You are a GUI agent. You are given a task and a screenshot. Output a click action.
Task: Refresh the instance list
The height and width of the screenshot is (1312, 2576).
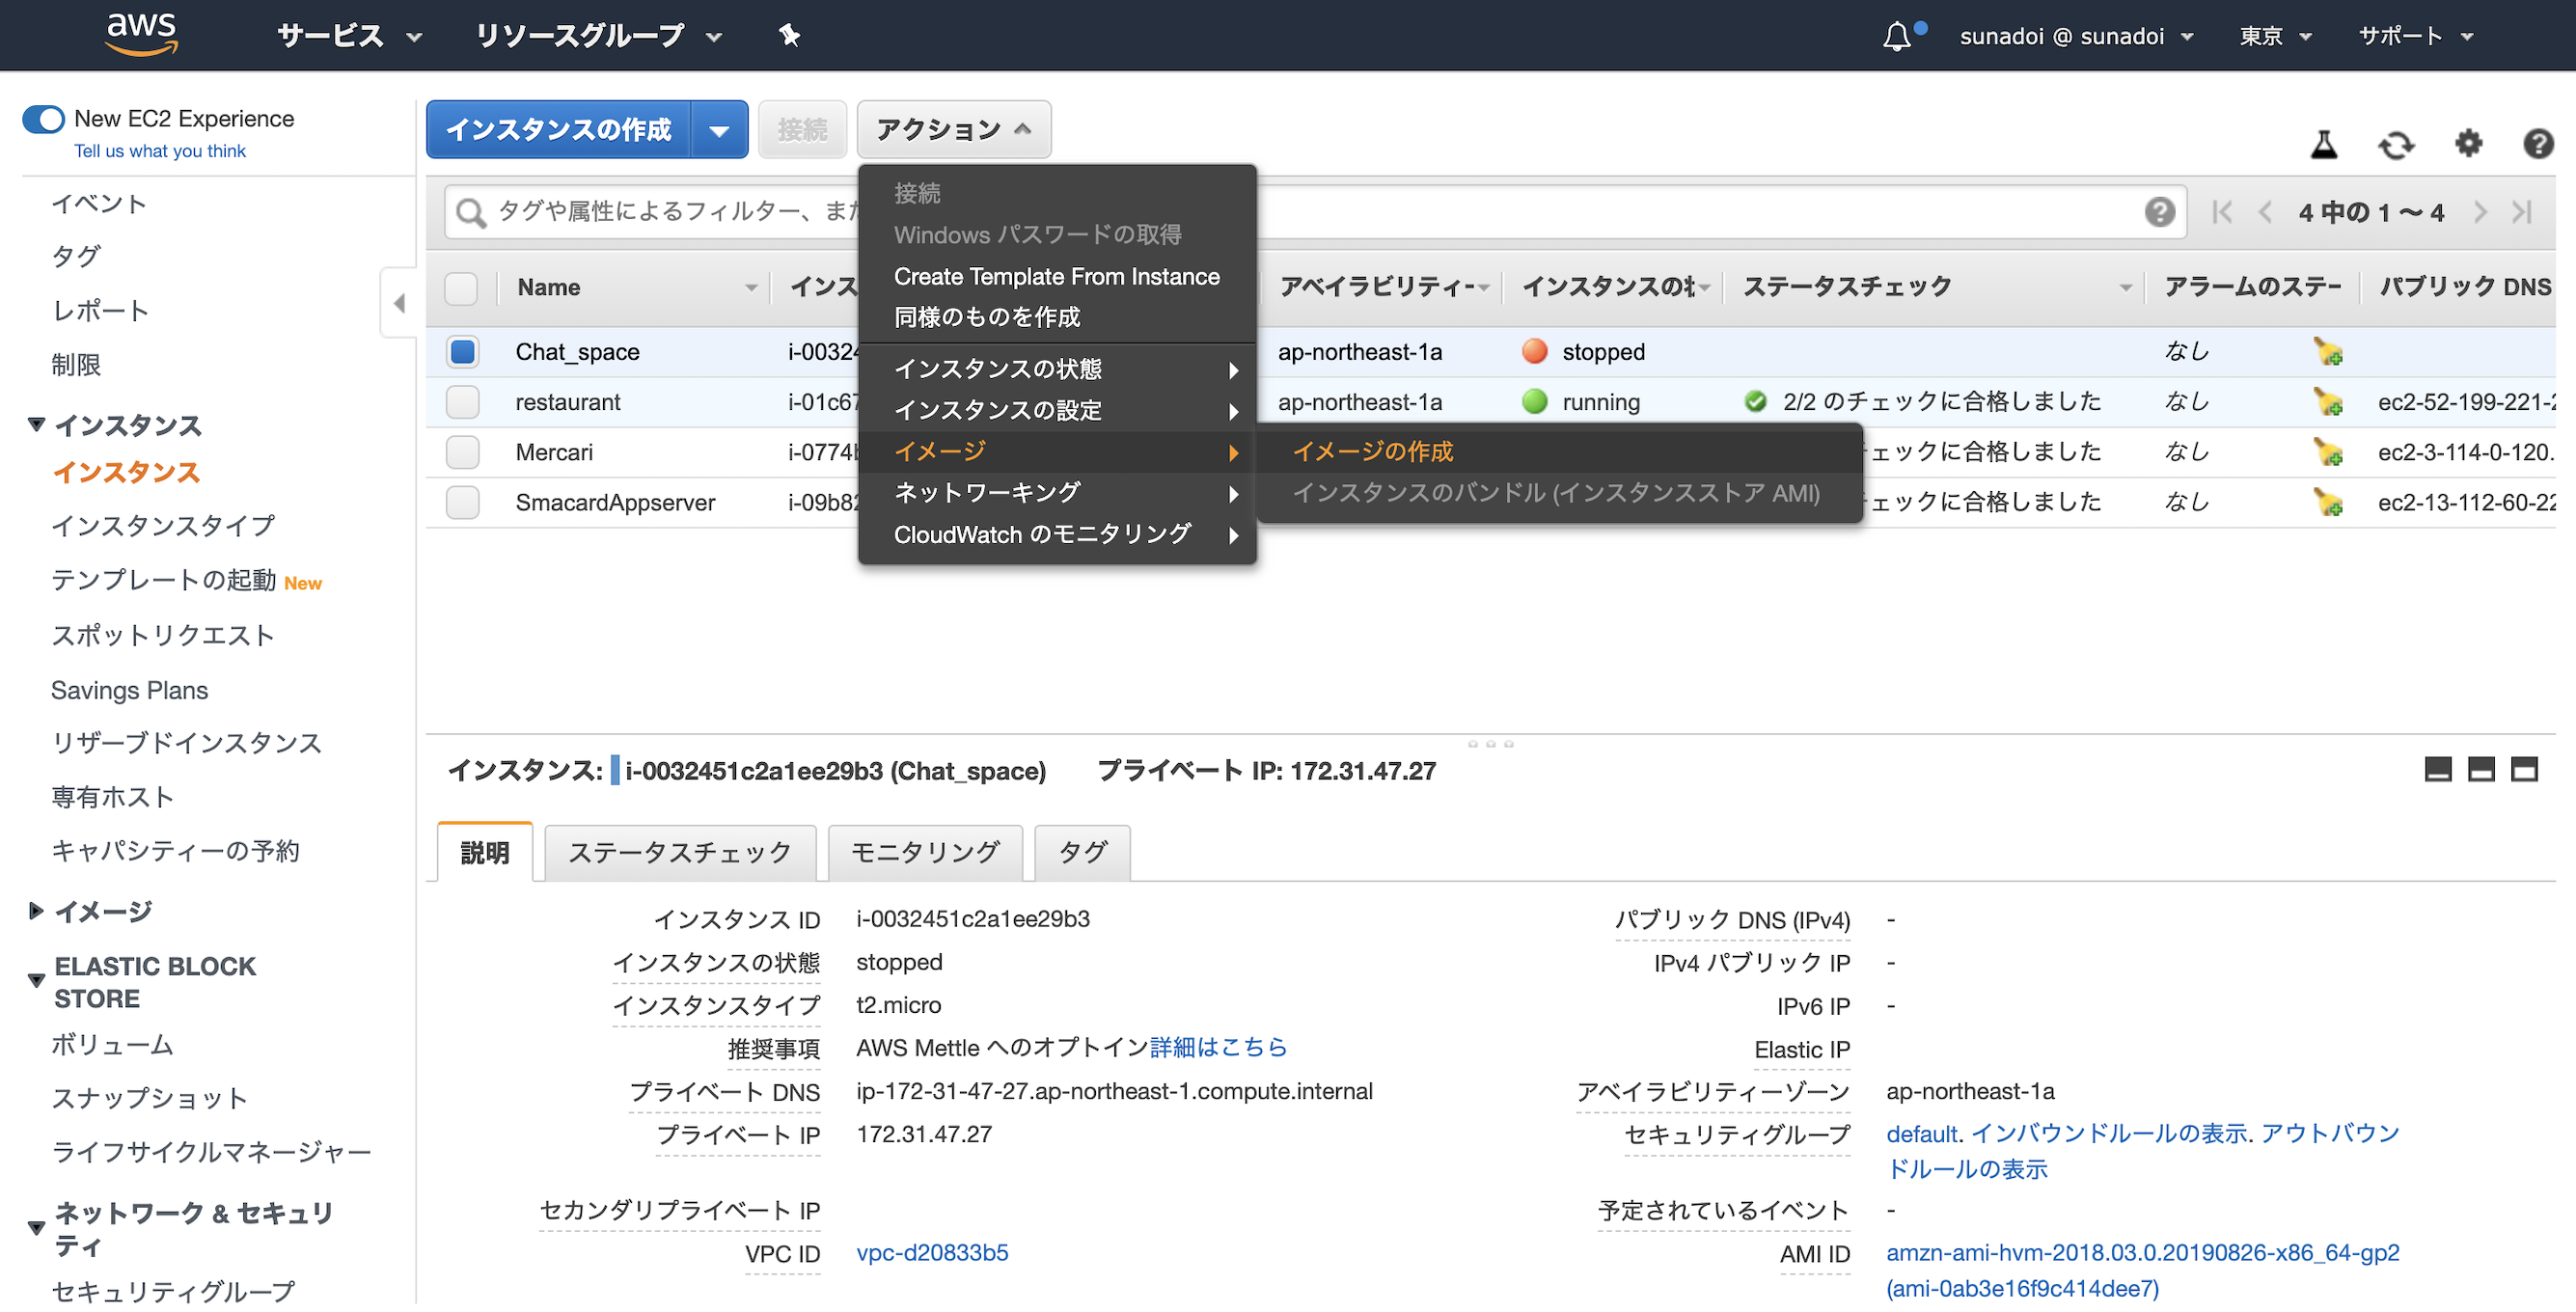(2396, 144)
